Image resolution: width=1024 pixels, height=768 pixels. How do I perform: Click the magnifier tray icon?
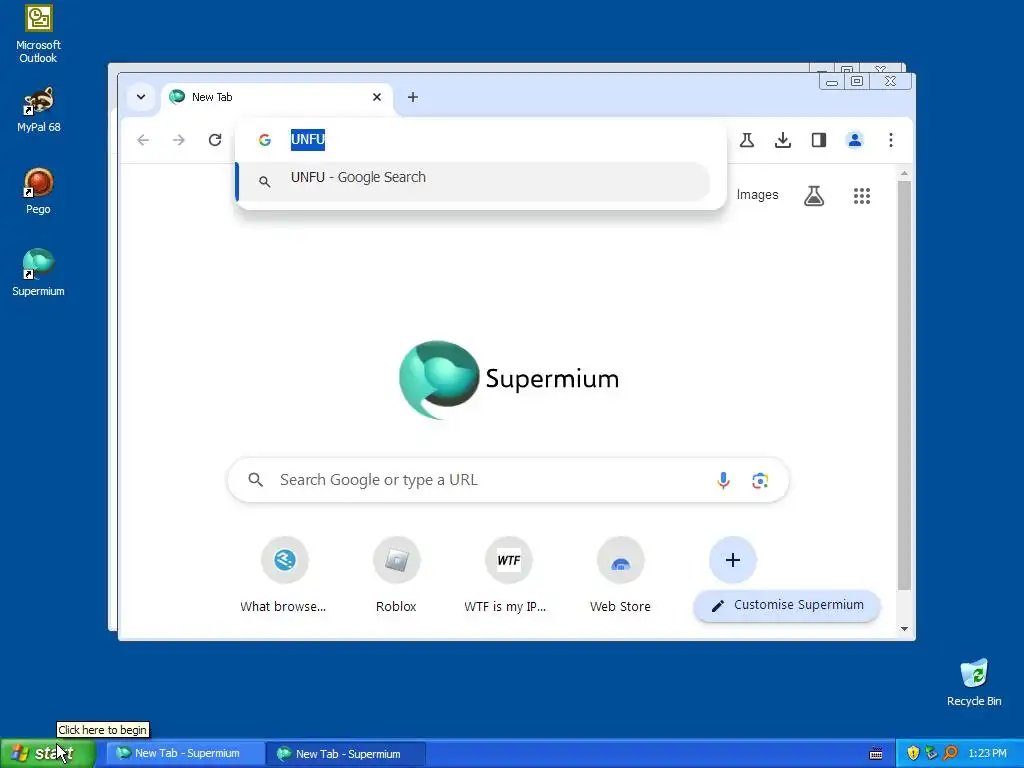coord(950,754)
